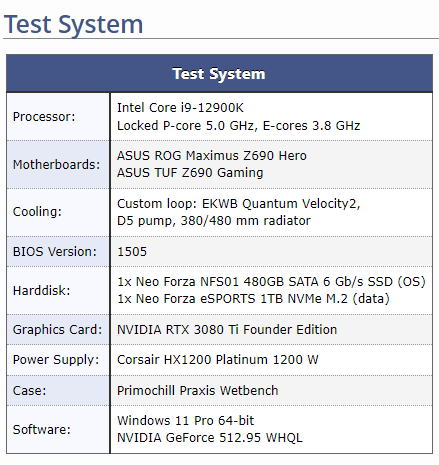Click Primochill Praxis Wetbench case entry
The height and width of the screenshot is (465, 439).
[x=198, y=391]
